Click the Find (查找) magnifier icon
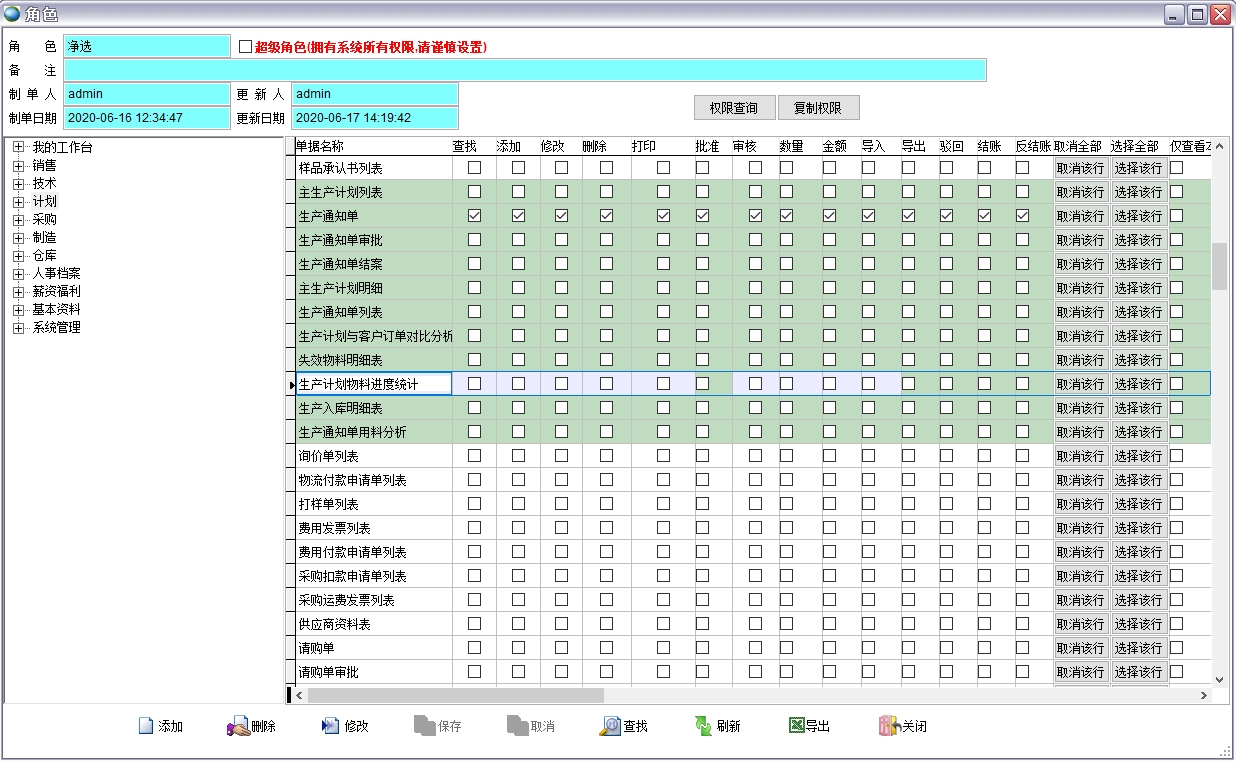1236x761 pixels. tap(610, 726)
